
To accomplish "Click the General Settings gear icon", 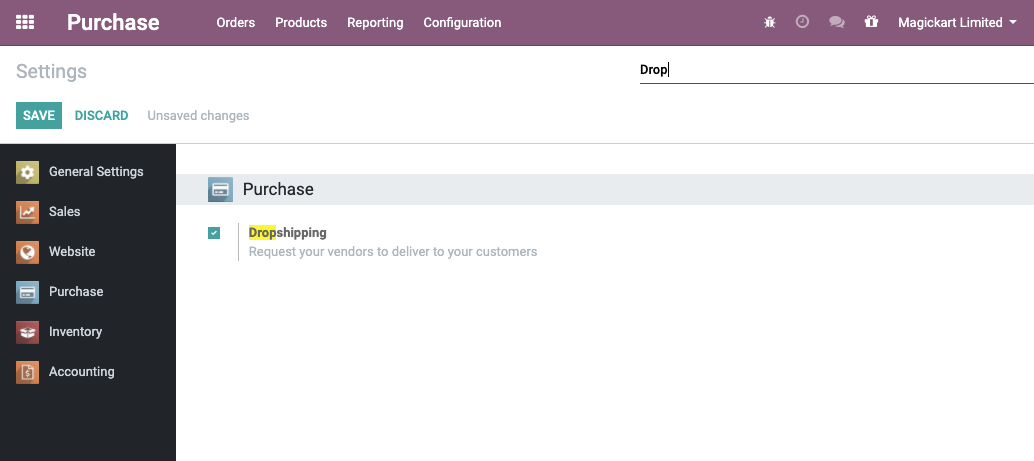I will click(x=27, y=172).
